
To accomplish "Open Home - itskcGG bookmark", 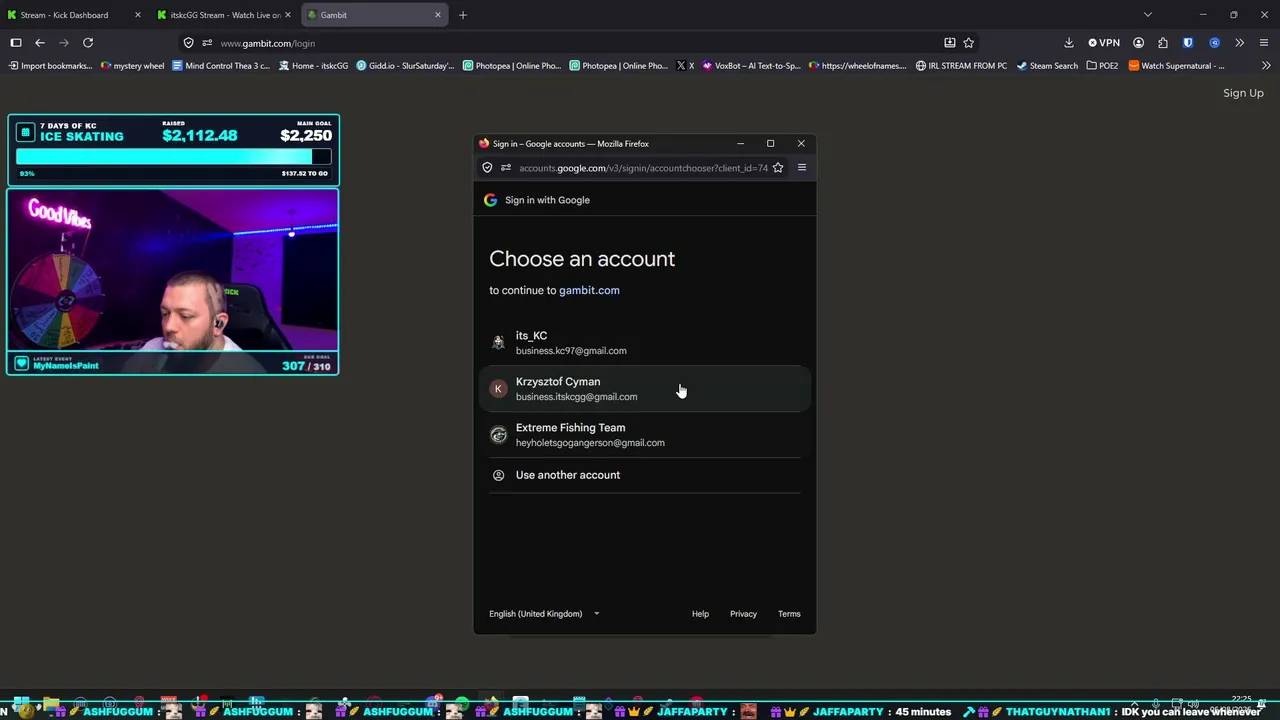I will pos(313,66).
